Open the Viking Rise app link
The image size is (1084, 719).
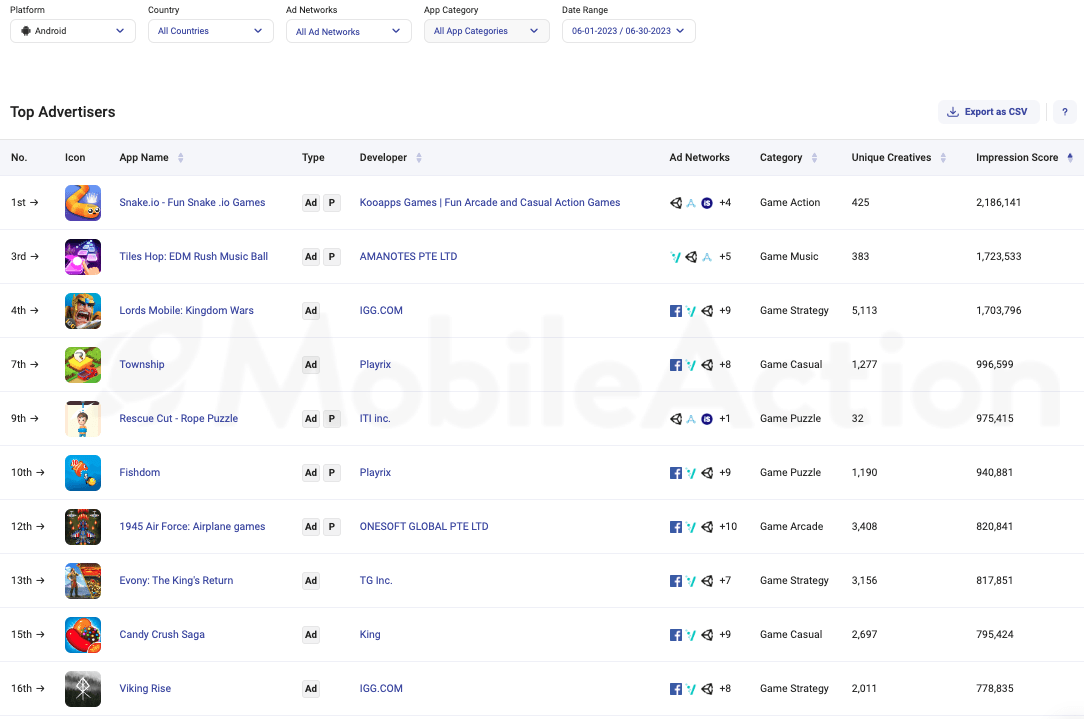coord(145,688)
